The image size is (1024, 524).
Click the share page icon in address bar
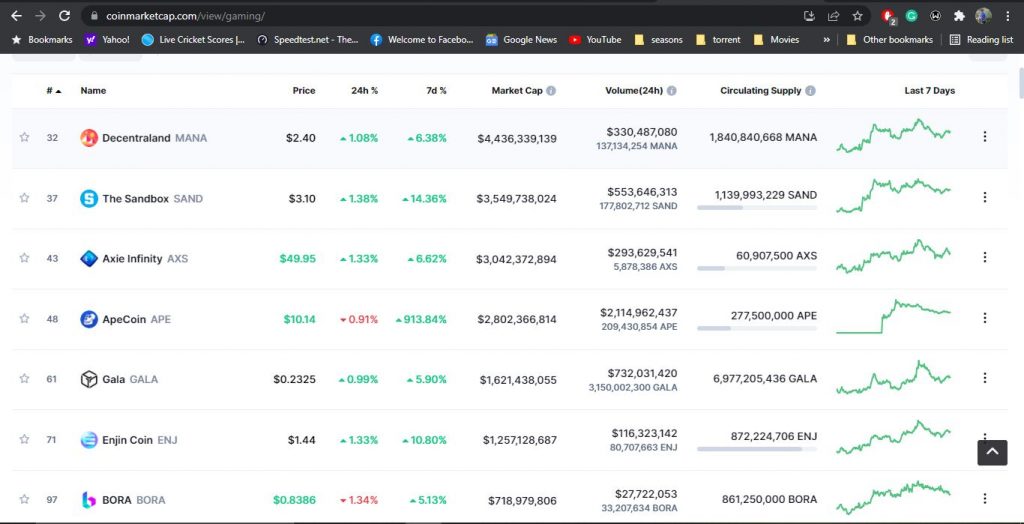pos(833,16)
